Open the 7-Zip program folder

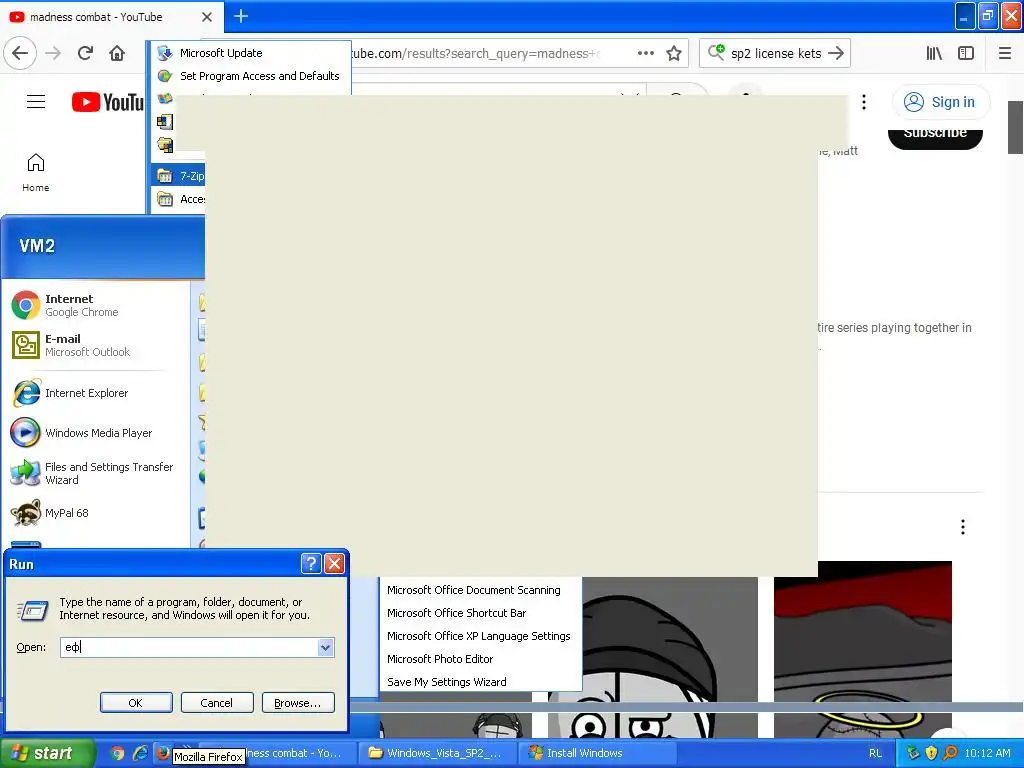point(179,176)
